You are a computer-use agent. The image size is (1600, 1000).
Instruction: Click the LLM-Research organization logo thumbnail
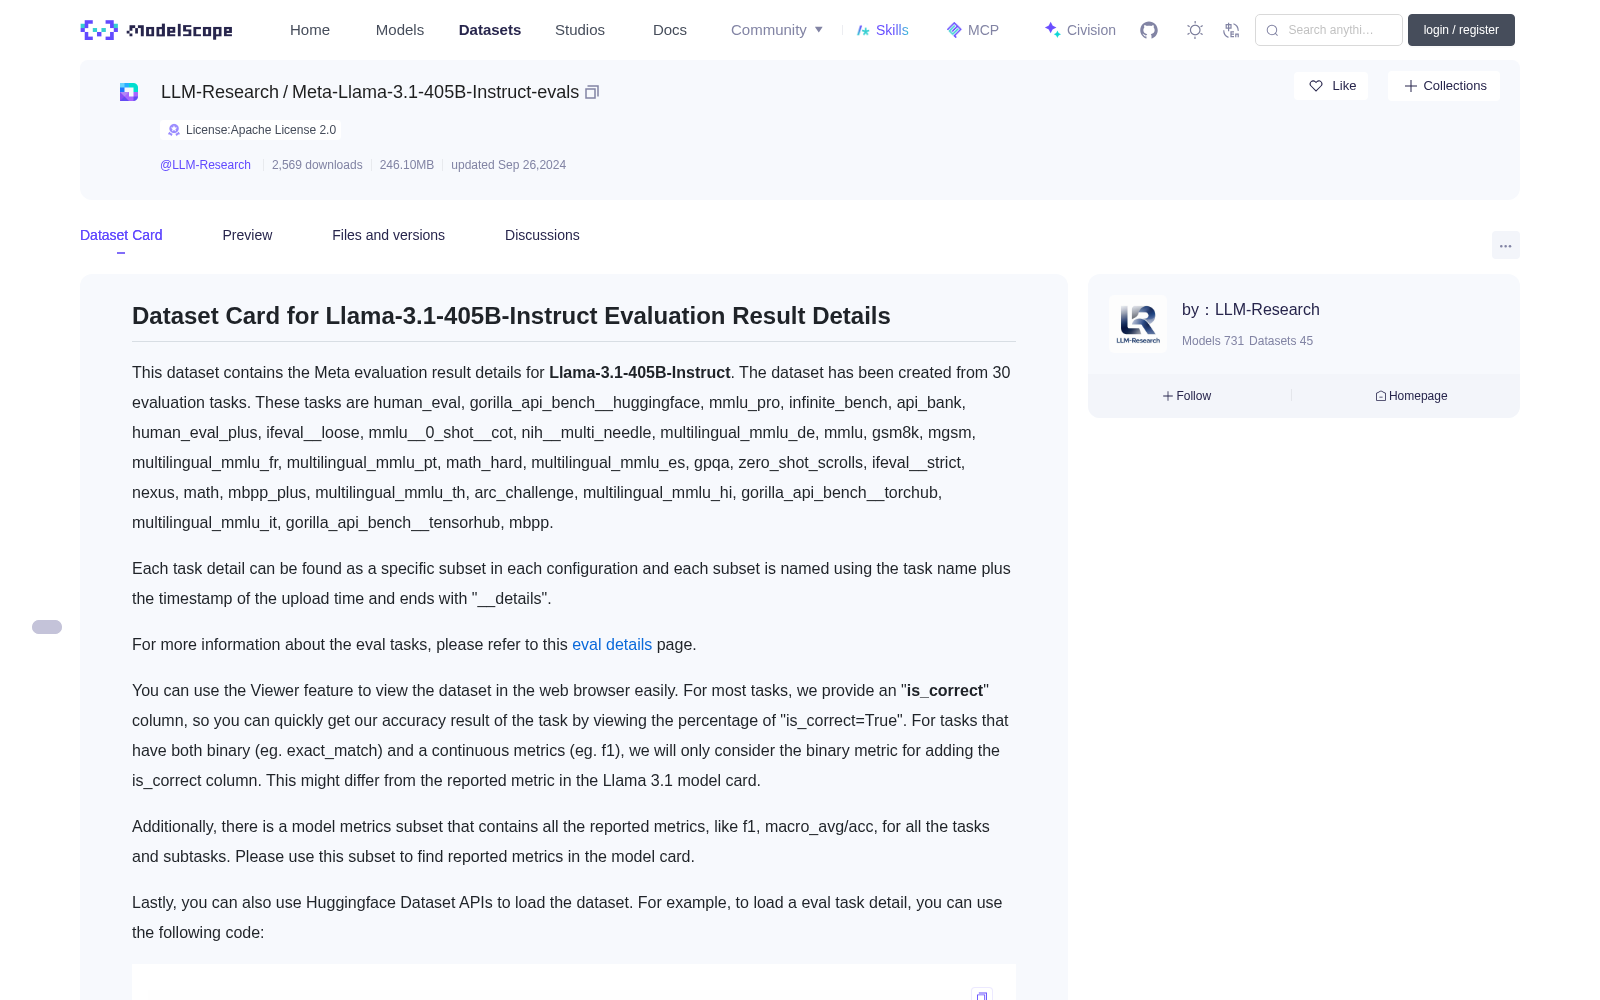[x=1138, y=323]
